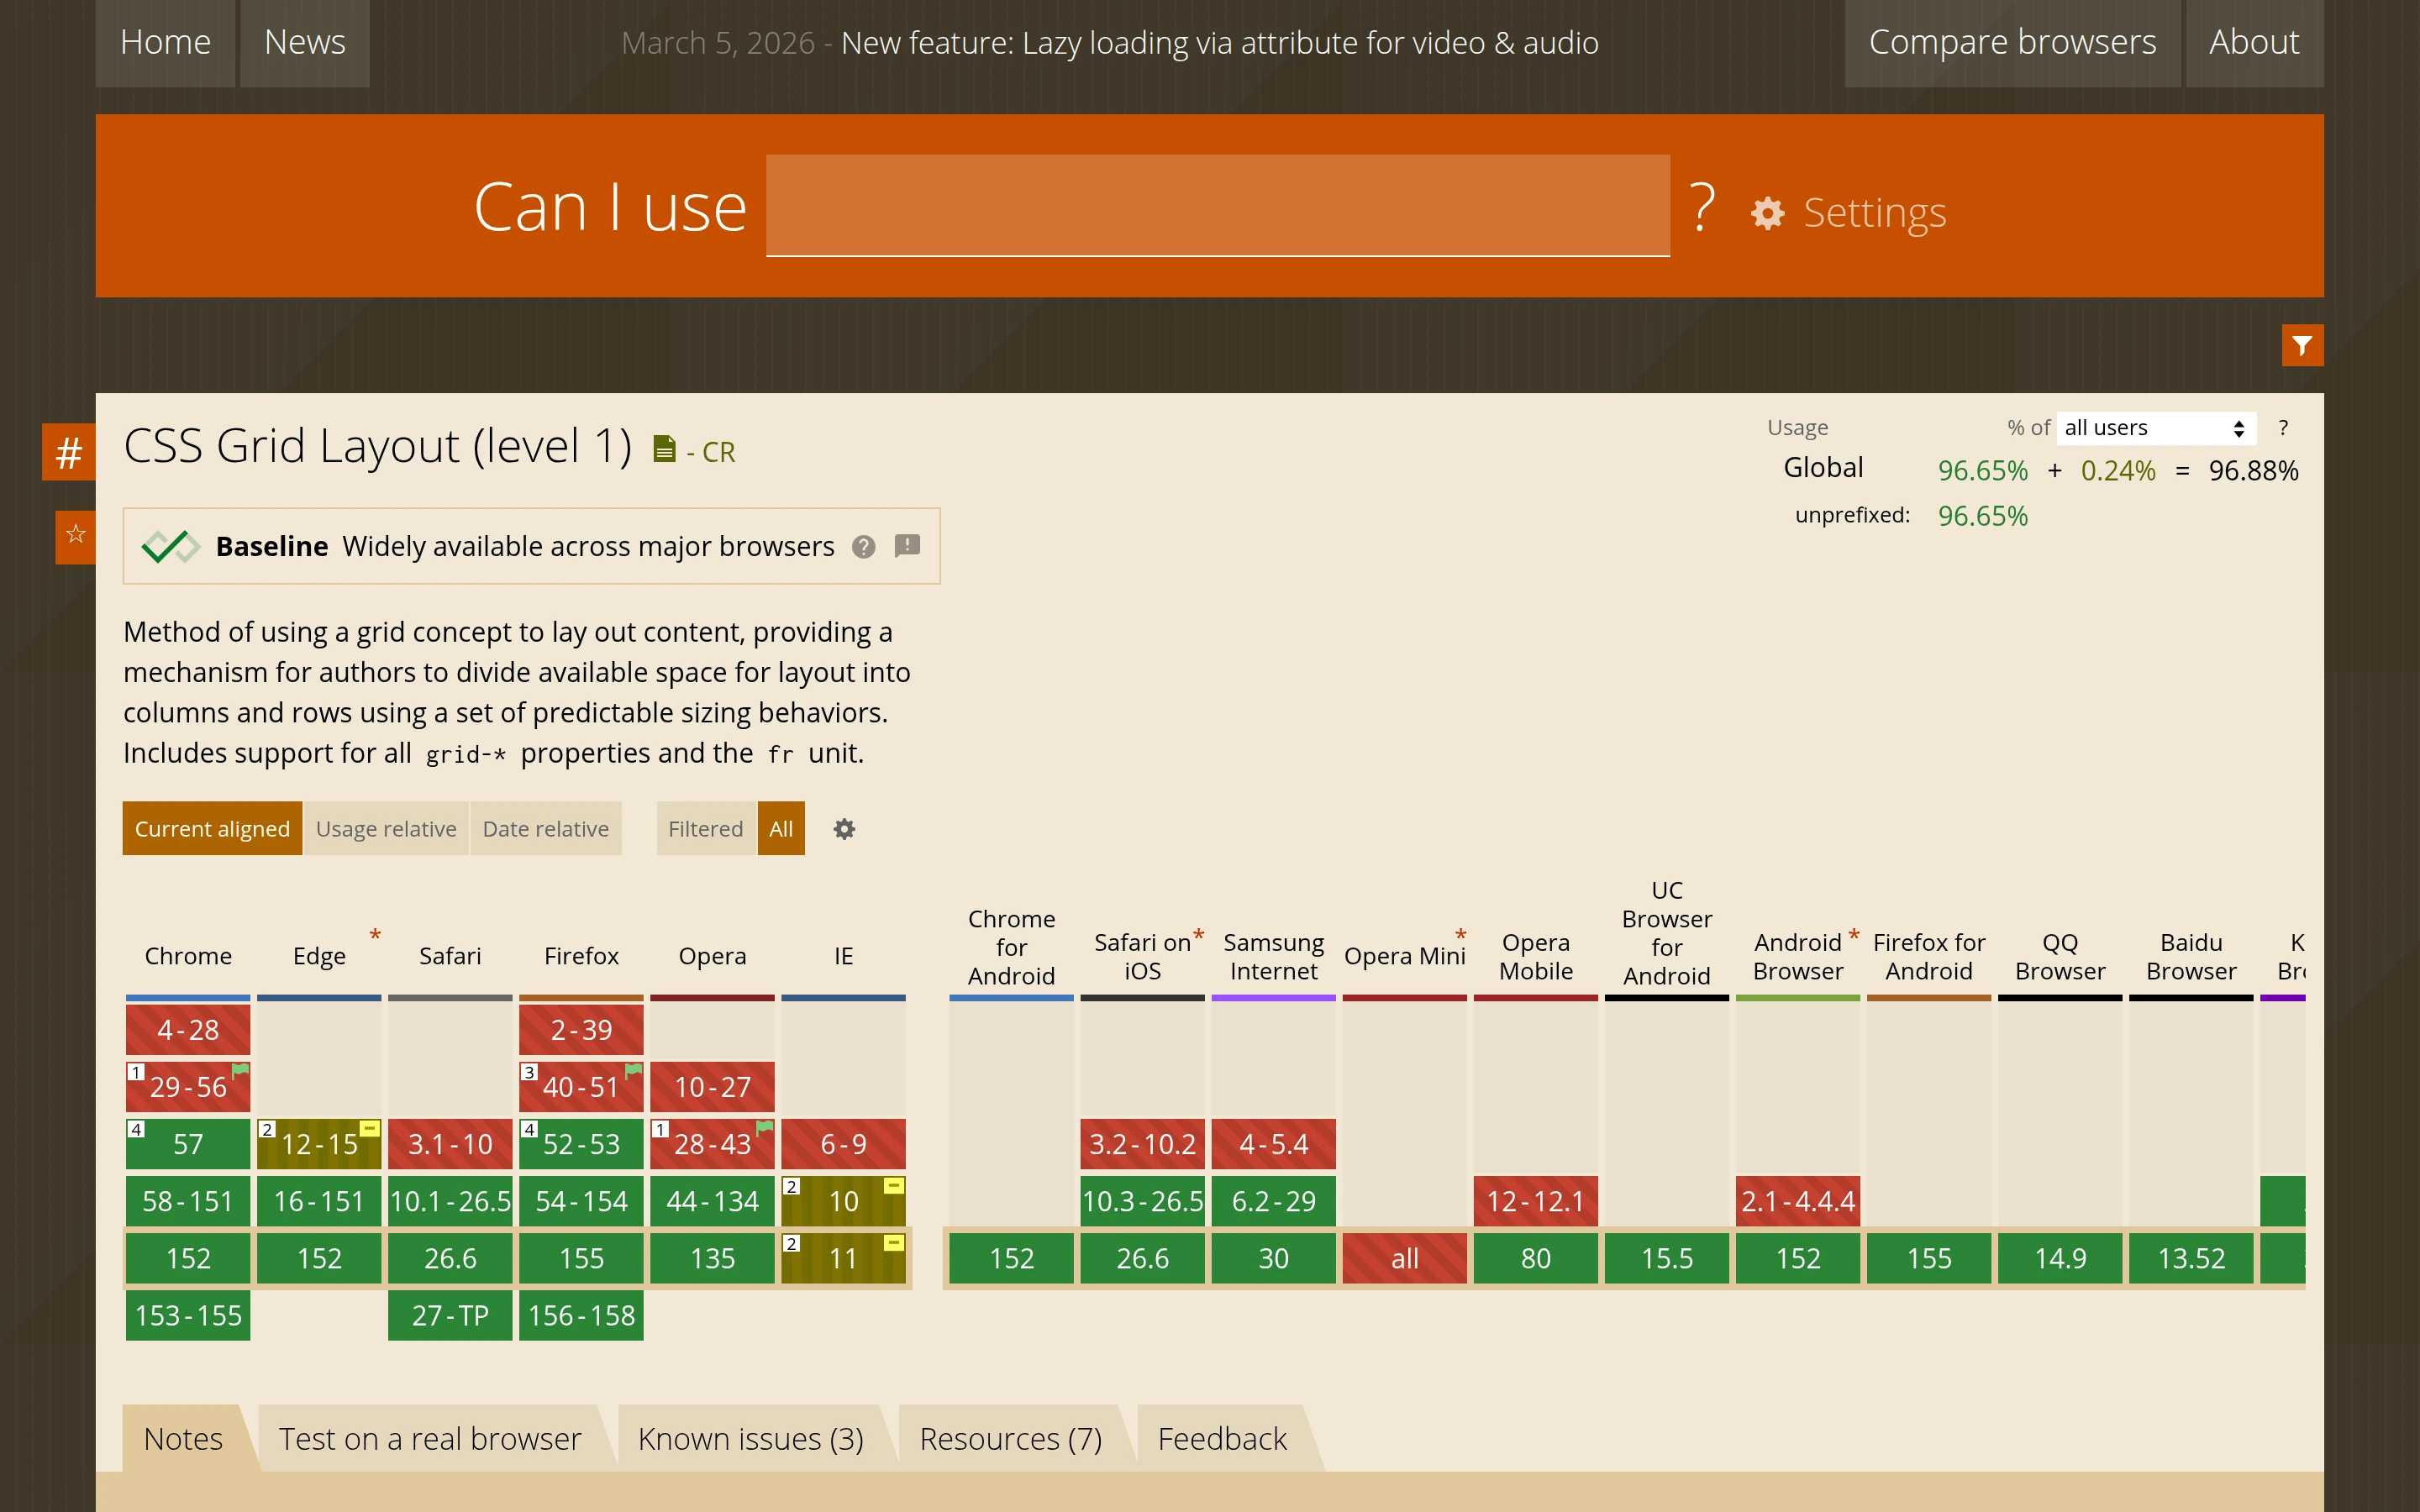Image resolution: width=2420 pixels, height=1512 pixels.
Task: Open Compare browsers
Action: coord(2012,43)
